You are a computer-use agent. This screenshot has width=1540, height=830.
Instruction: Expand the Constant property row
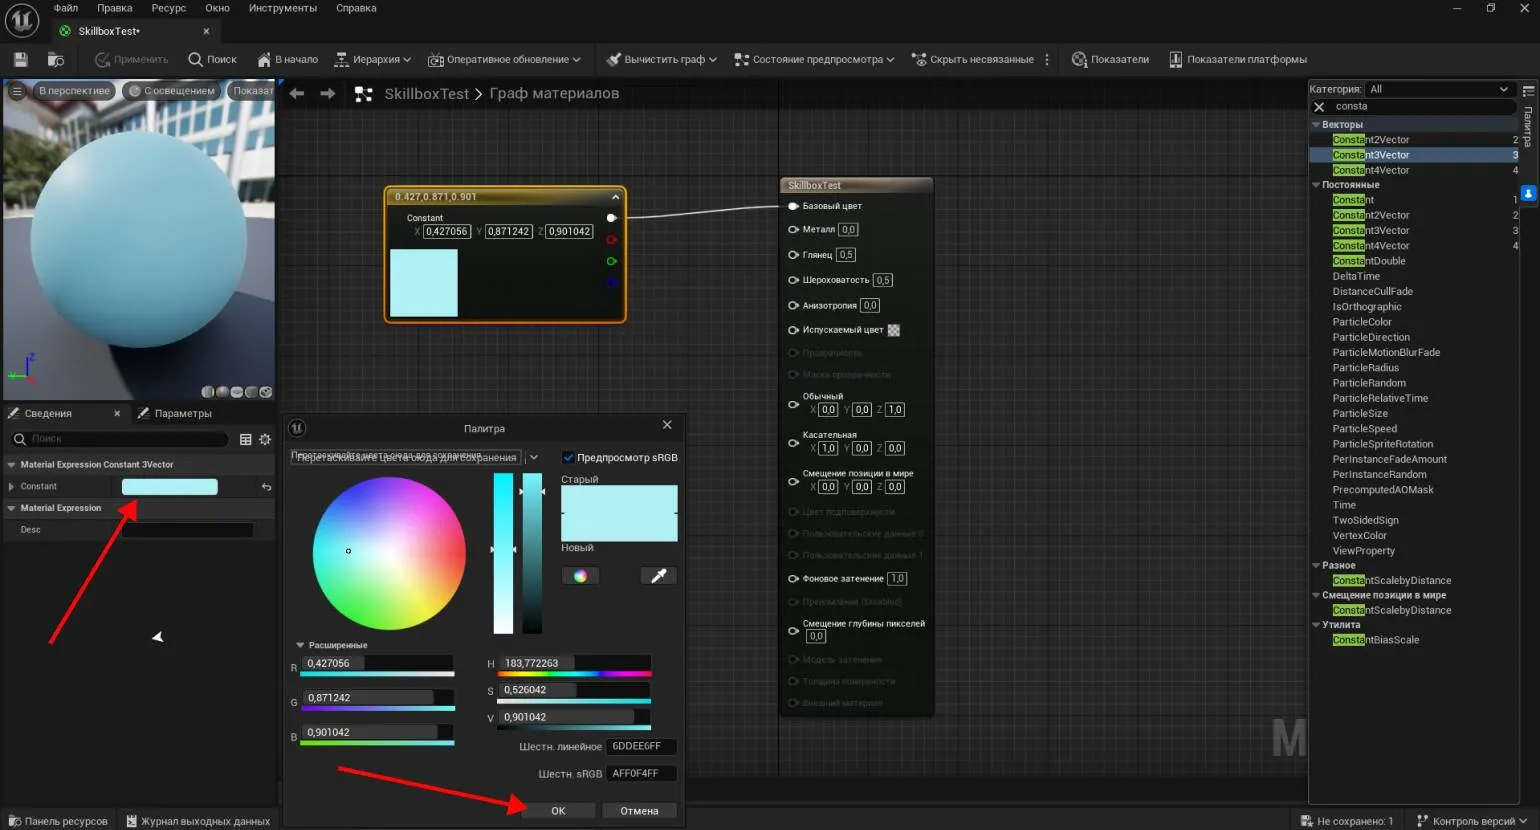(11, 487)
